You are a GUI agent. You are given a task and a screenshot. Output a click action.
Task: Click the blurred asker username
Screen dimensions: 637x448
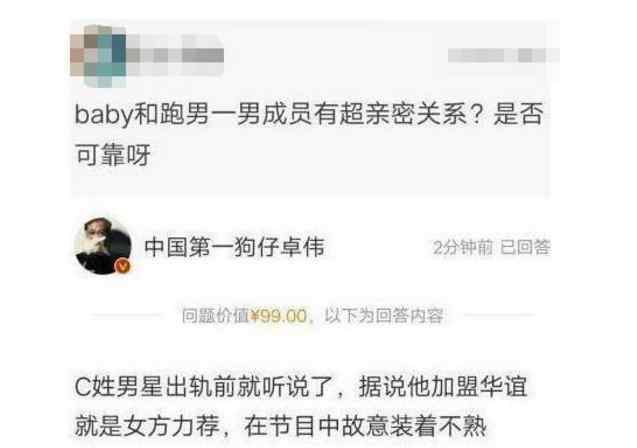[x=176, y=55]
